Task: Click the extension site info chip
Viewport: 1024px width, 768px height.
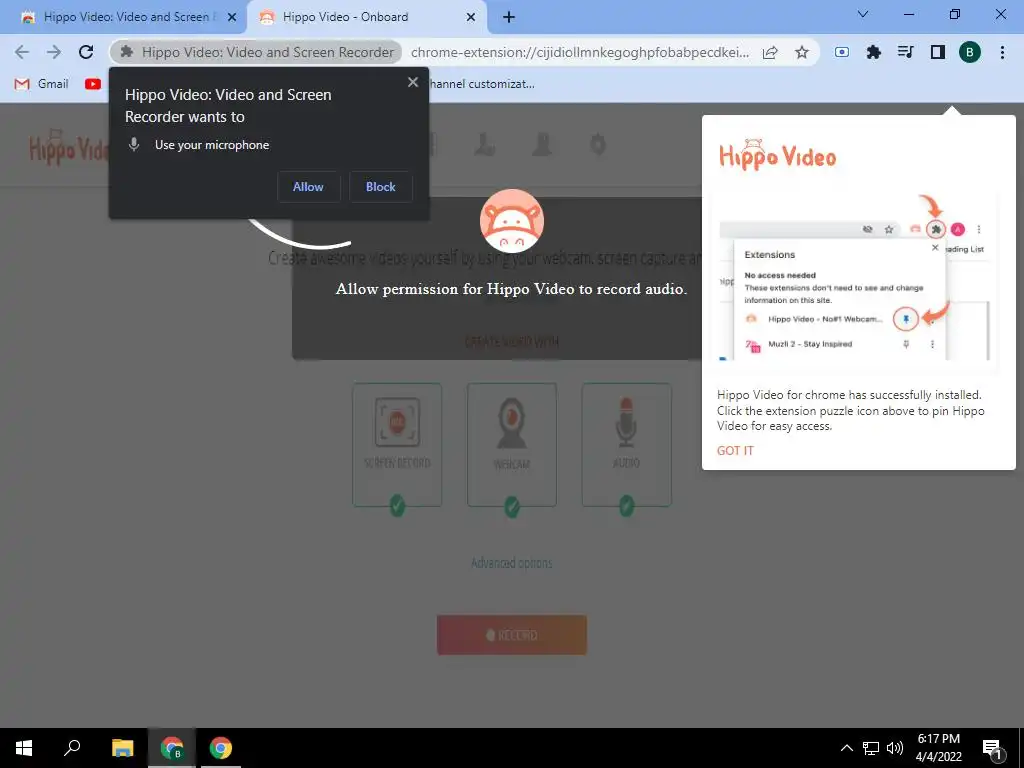Action: tap(257, 52)
